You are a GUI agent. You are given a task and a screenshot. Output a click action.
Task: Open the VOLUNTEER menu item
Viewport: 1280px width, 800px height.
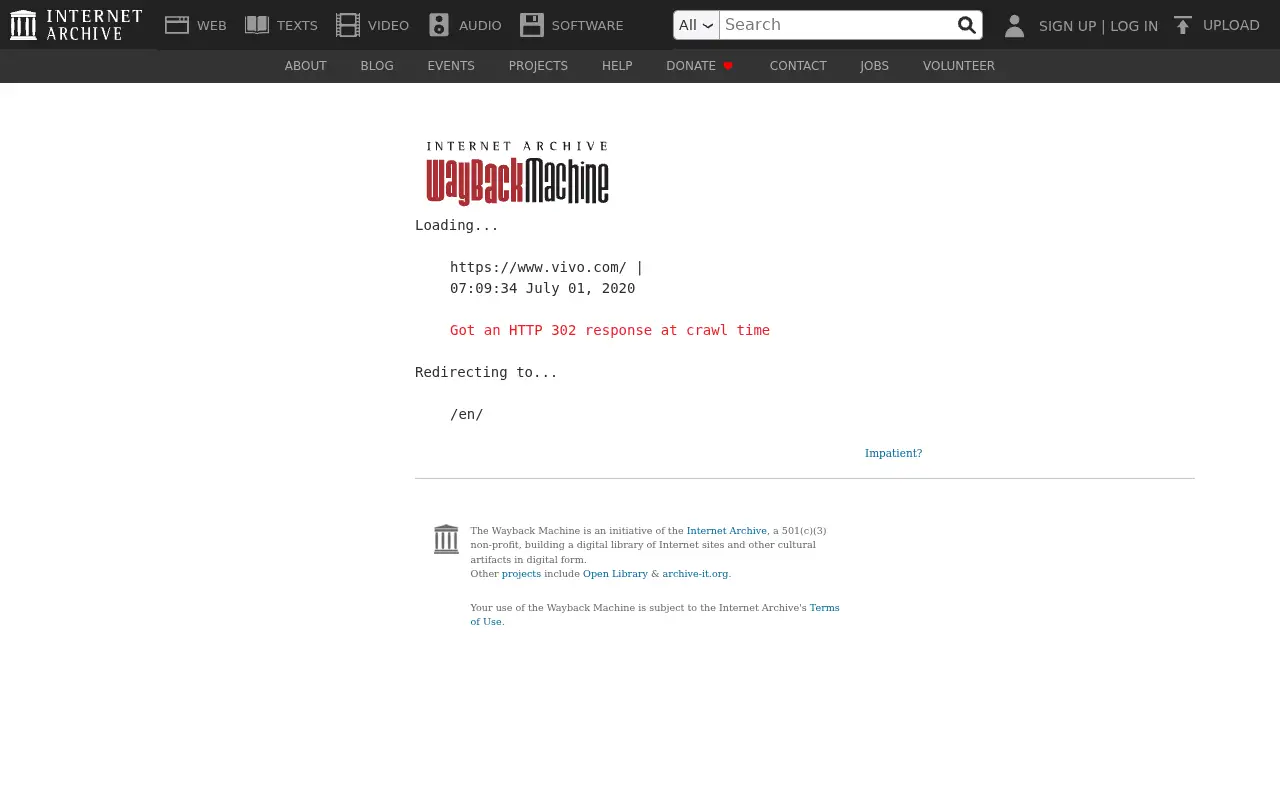(958, 66)
